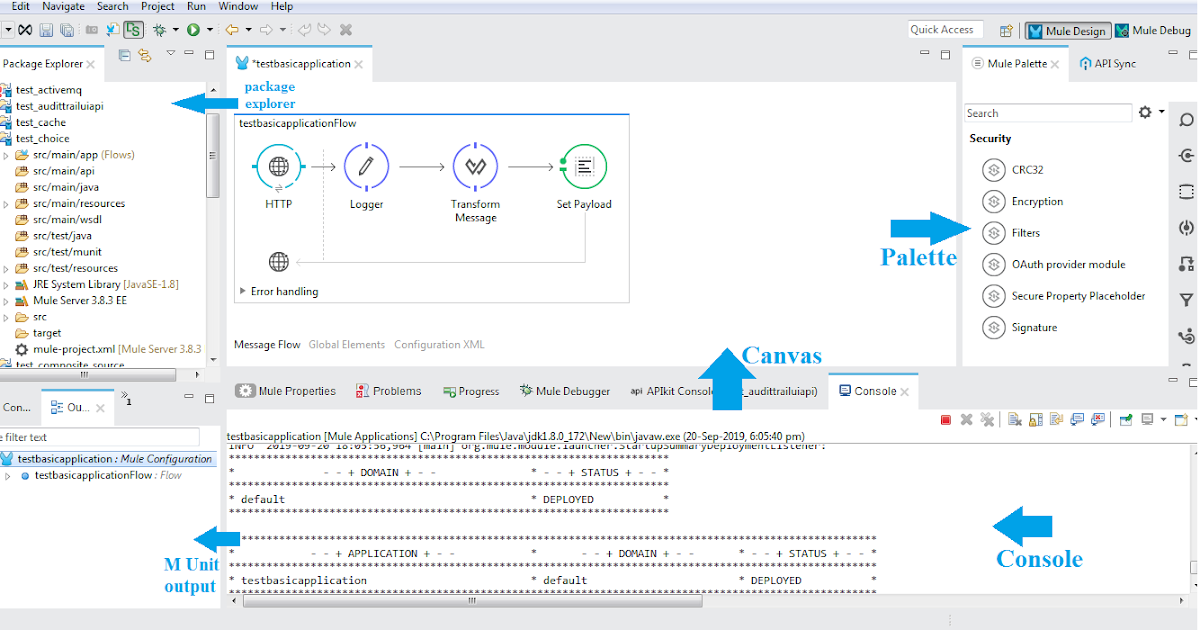Expand the src/main/app (Flows) folder
The height and width of the screenshot is (630, 1200).
coord(6,155)
